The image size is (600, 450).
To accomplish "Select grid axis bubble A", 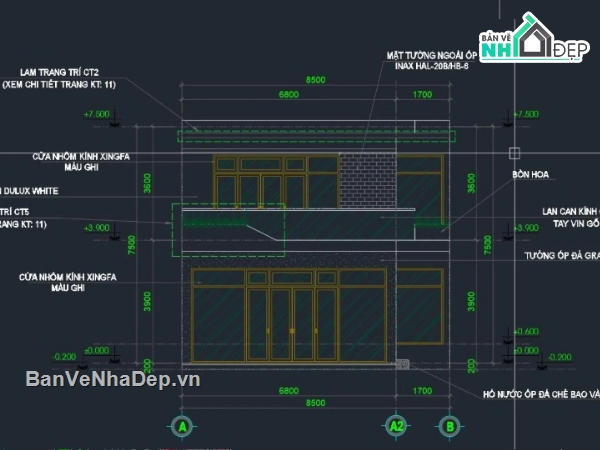I will [x=182, y=426].
